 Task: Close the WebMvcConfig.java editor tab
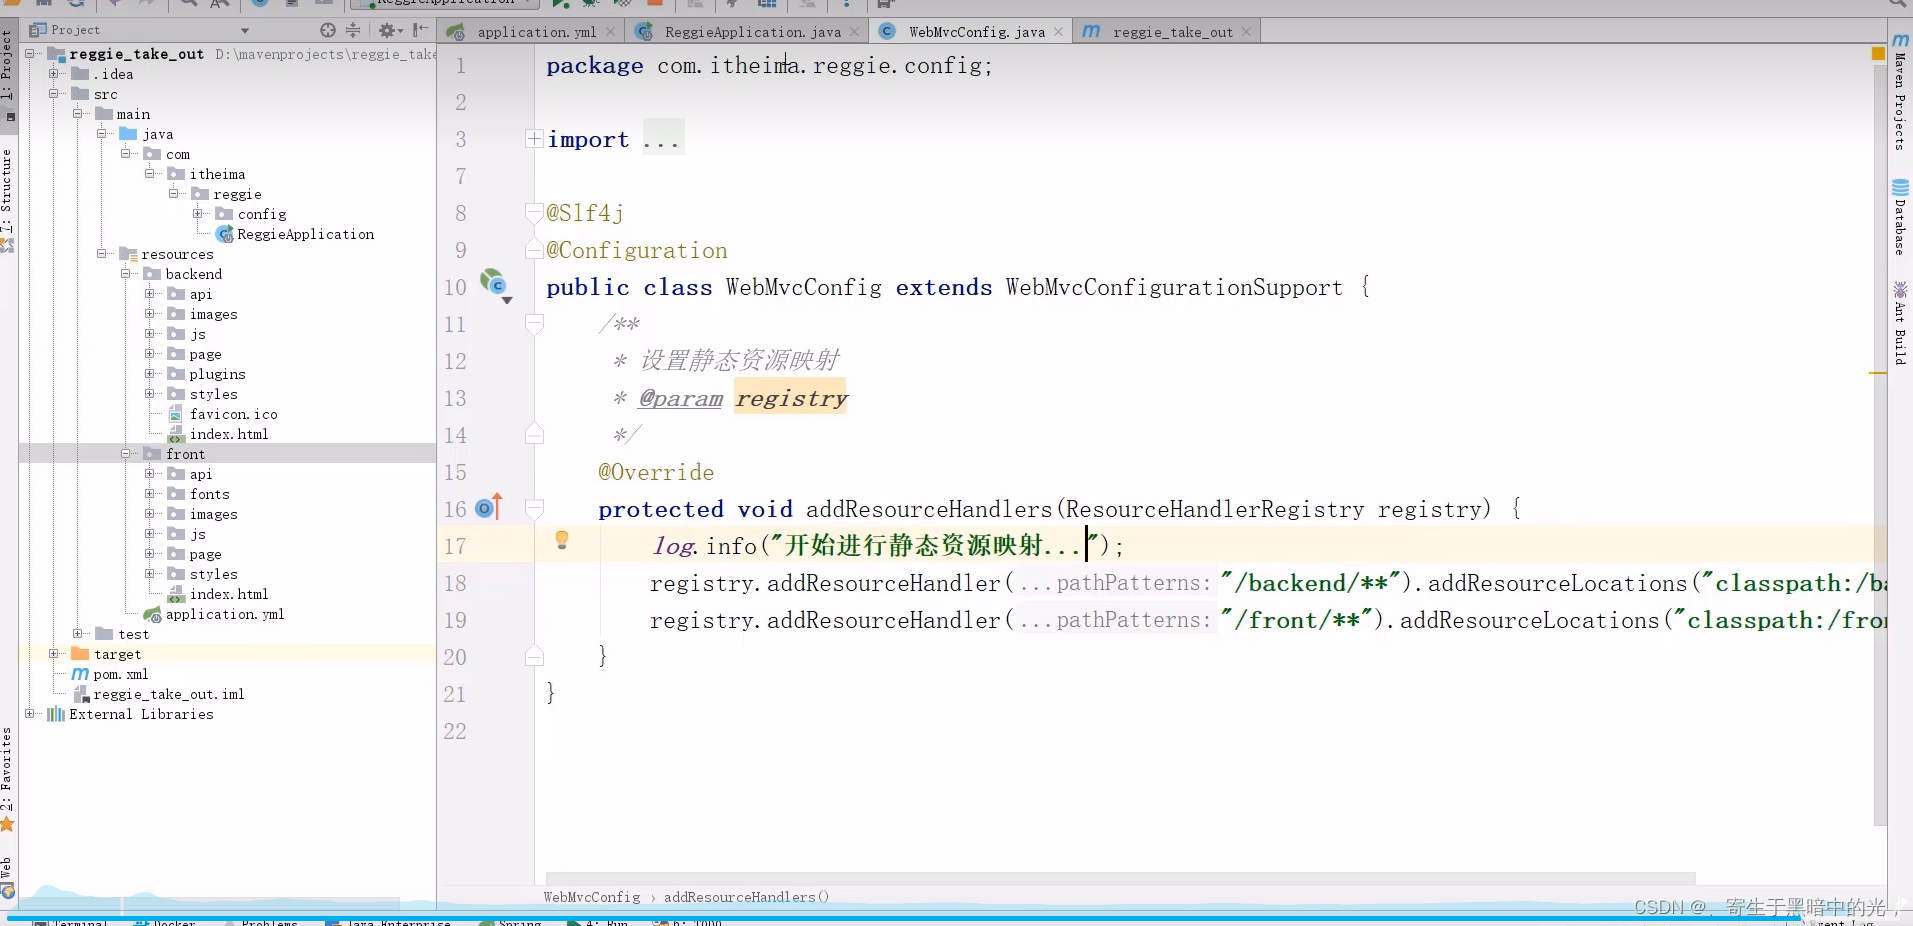tap(1058, 32)
